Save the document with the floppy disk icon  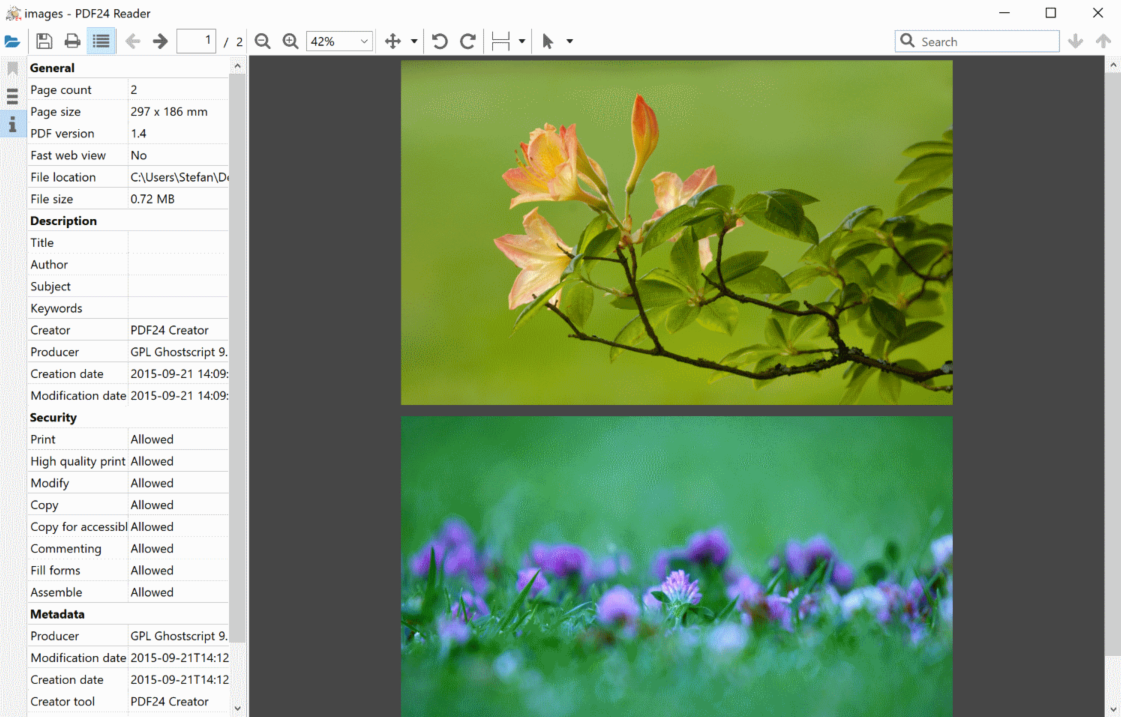pos(44,41)
